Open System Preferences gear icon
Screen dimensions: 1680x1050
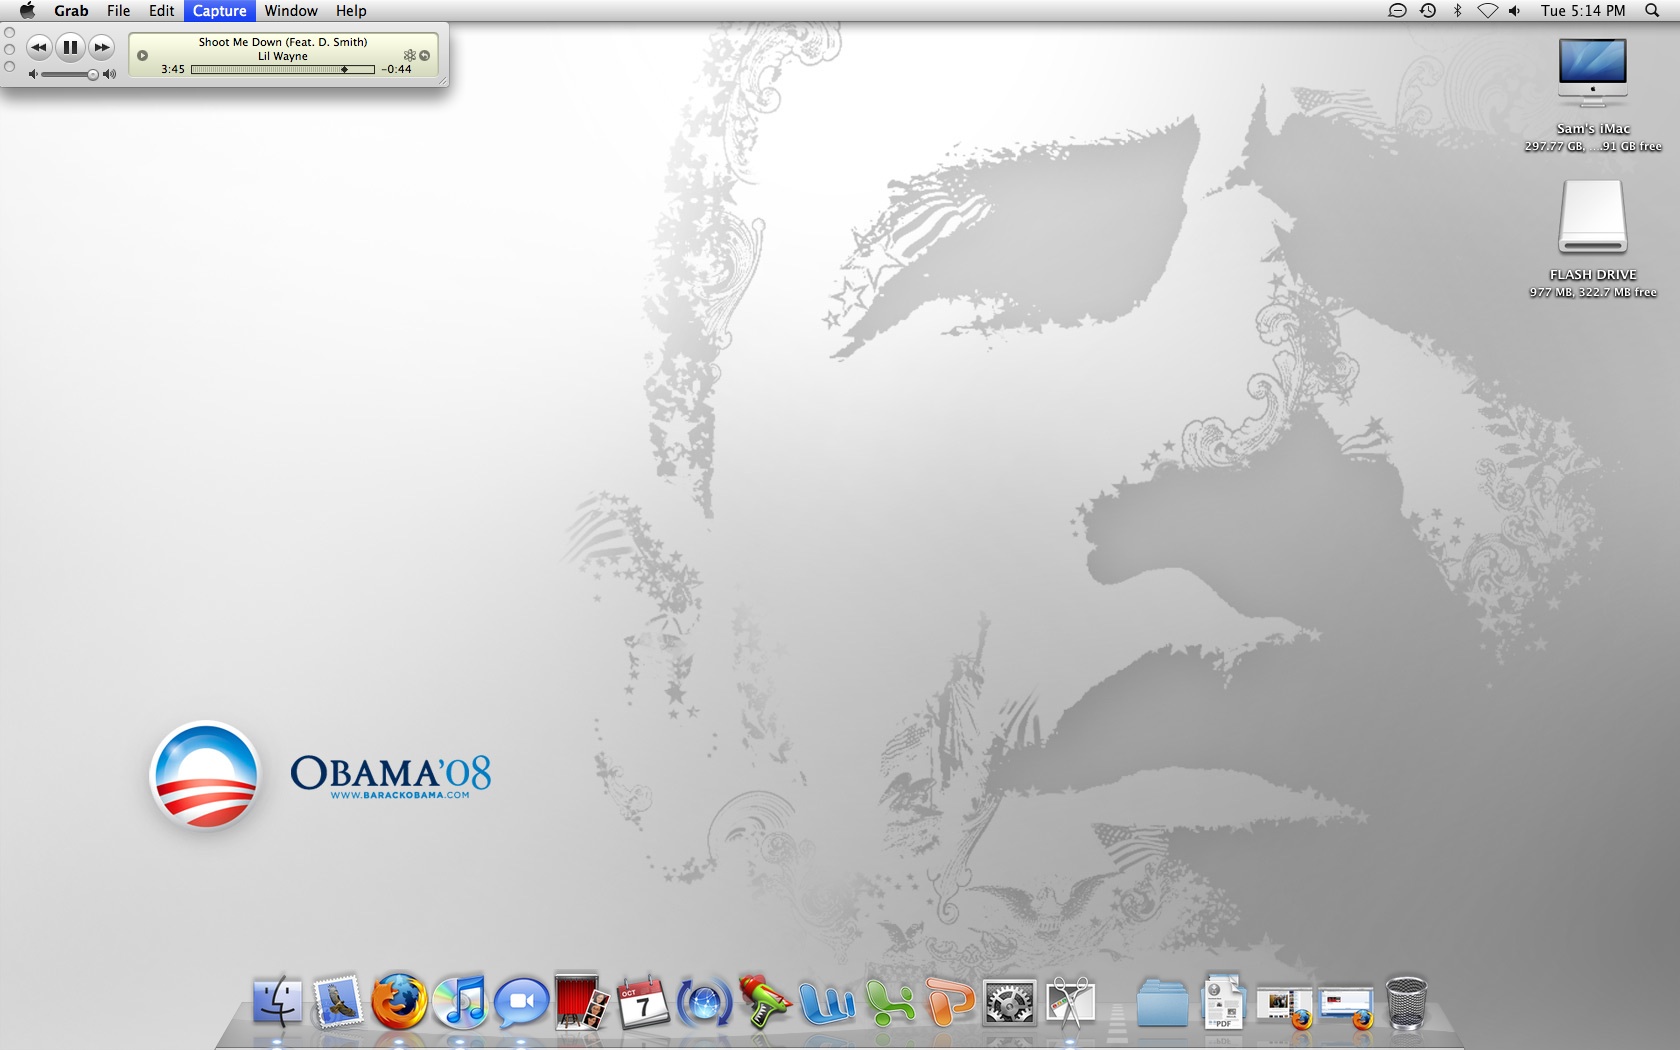pyautogui.click(x=1010, y=1001)
